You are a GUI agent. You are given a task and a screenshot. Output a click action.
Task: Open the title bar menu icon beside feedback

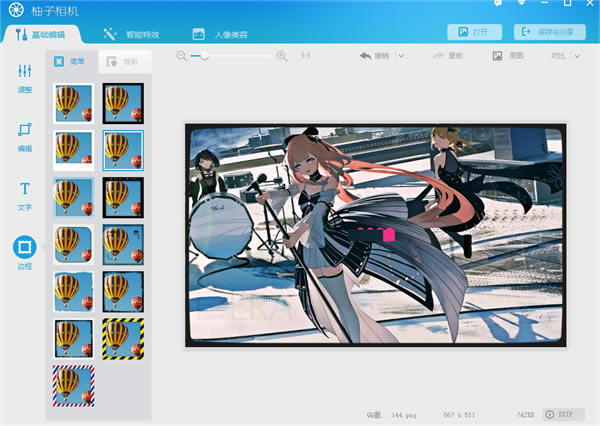click(521, 3)
